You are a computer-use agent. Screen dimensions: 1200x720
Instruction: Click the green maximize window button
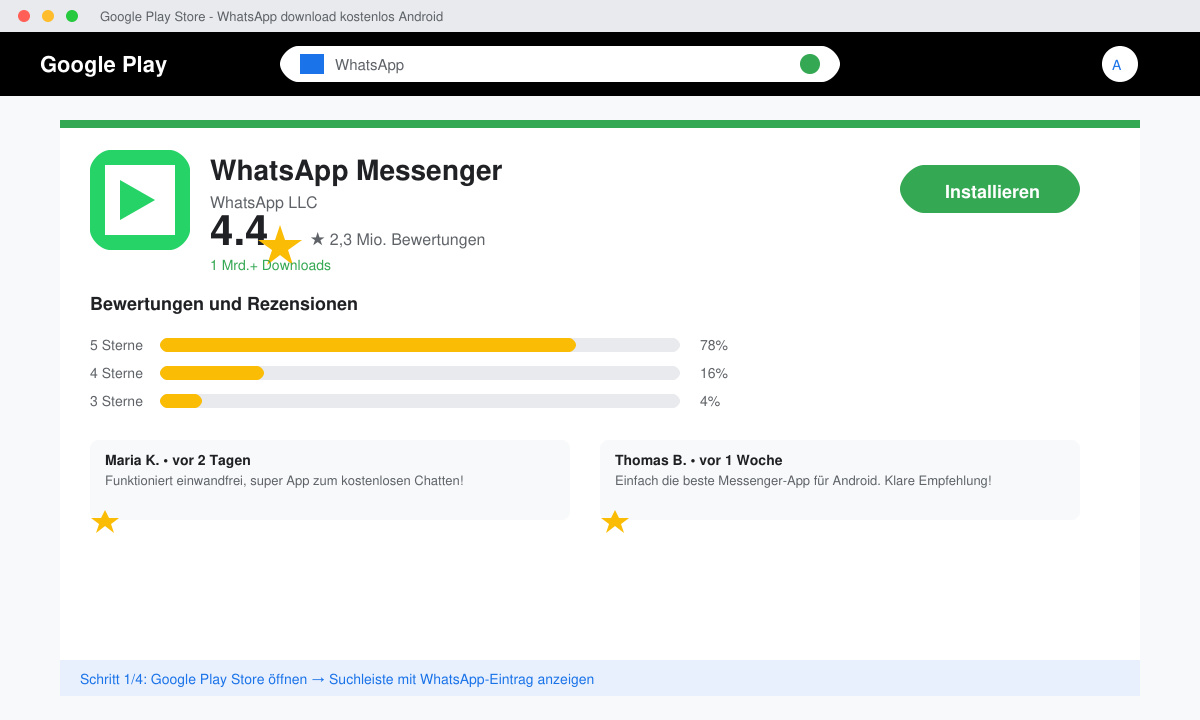(x=72, y=16)
